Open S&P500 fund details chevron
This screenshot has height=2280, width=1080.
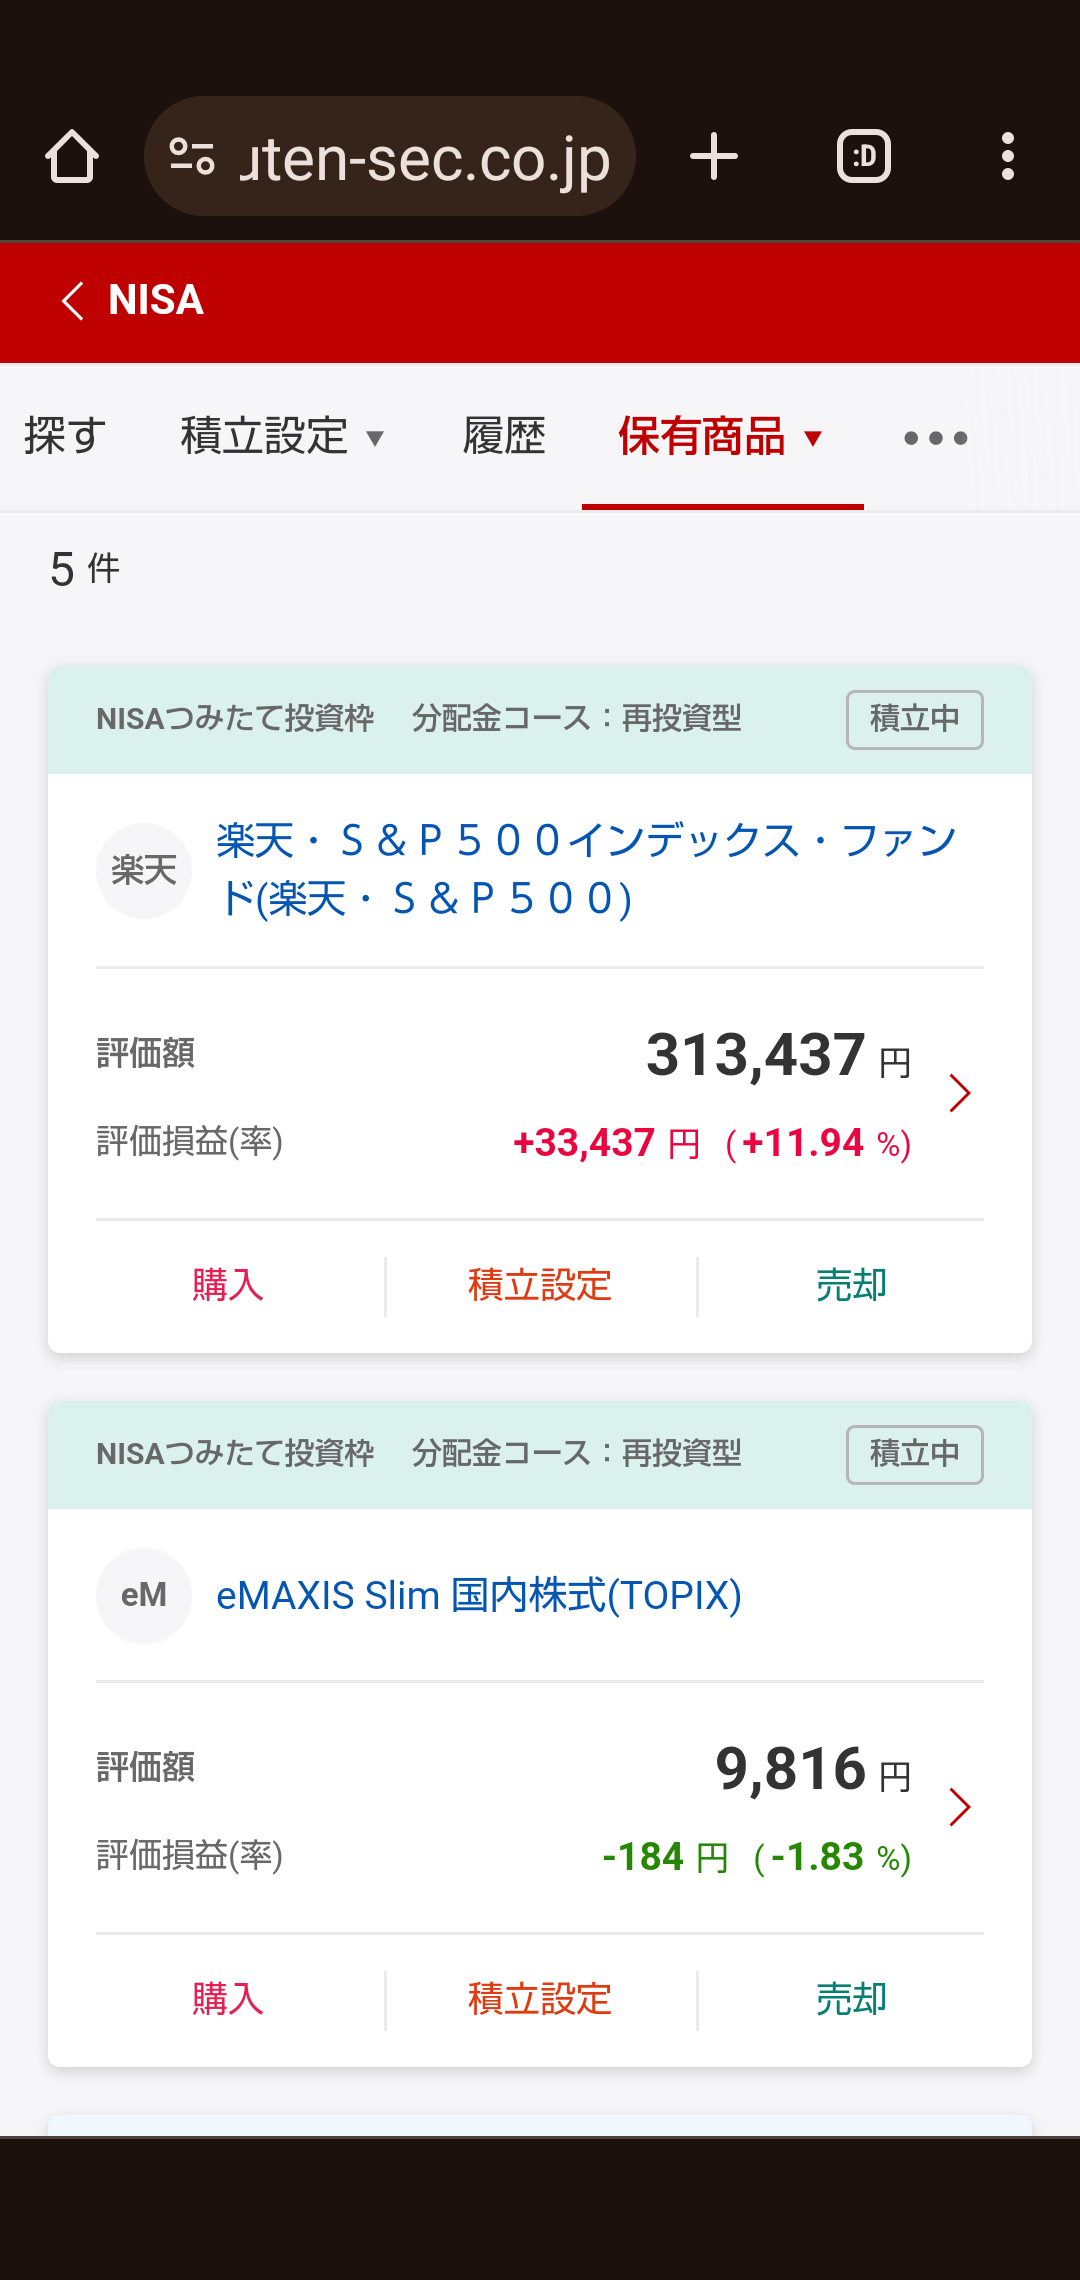pyautogui.click(x=959, y=1093)
